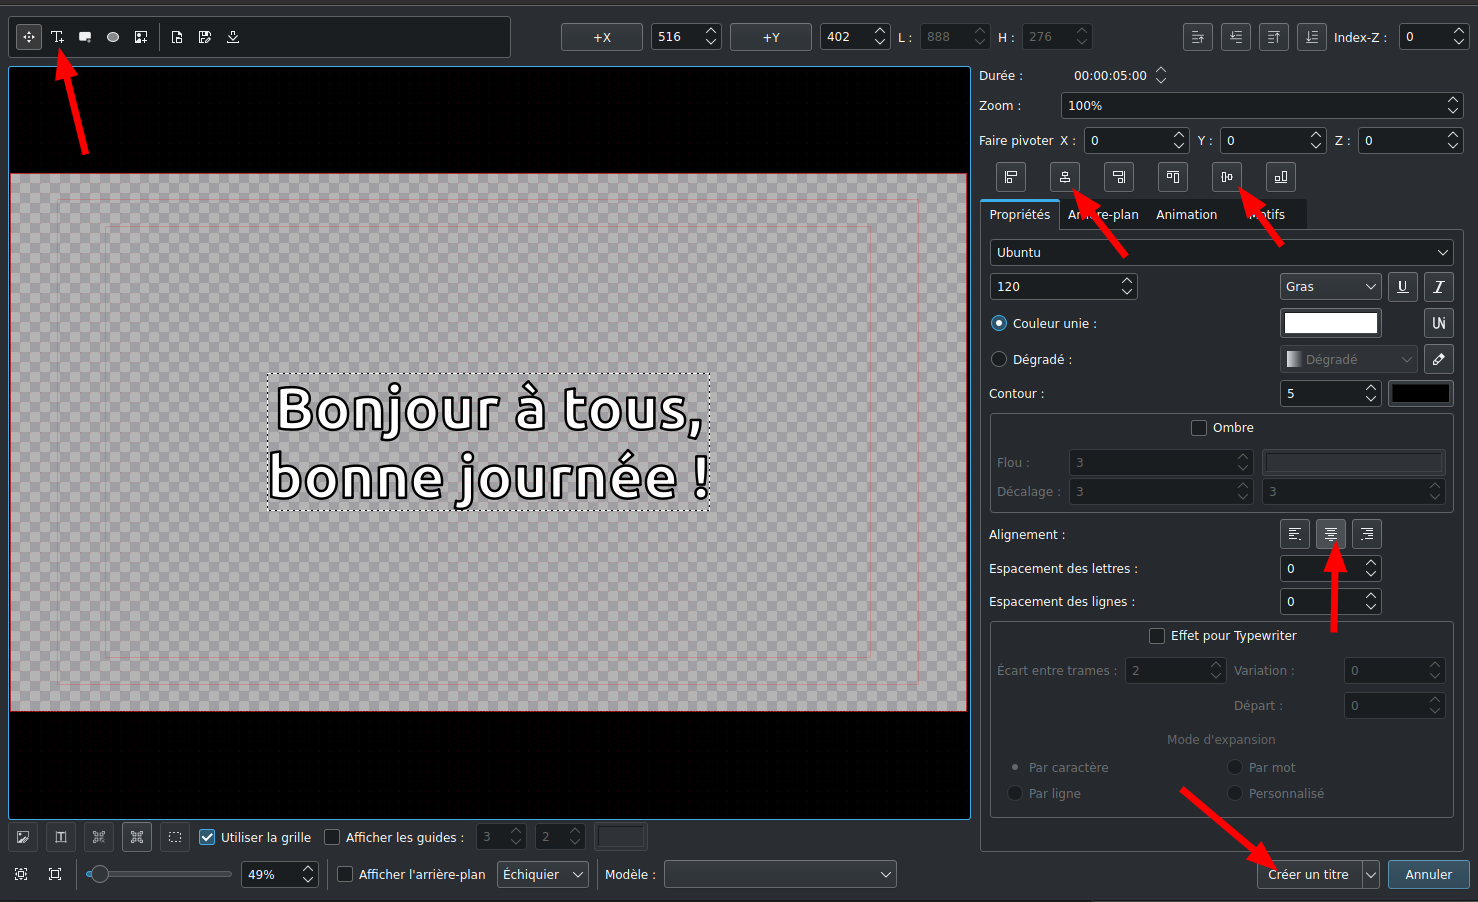This screenshot has width=1478, height=902.
Task: Select the Add Ellipse tool
Action: pos(113,37)
